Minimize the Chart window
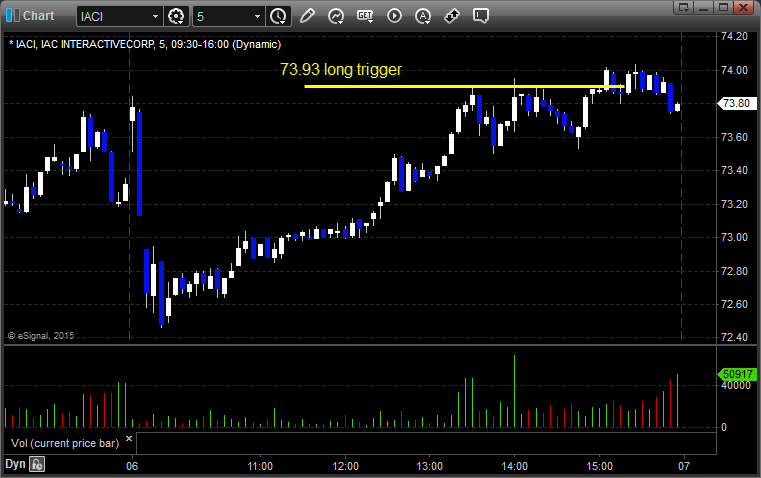Image resolution: width=761 pixels, height=478 pixels. click(703, 7)
